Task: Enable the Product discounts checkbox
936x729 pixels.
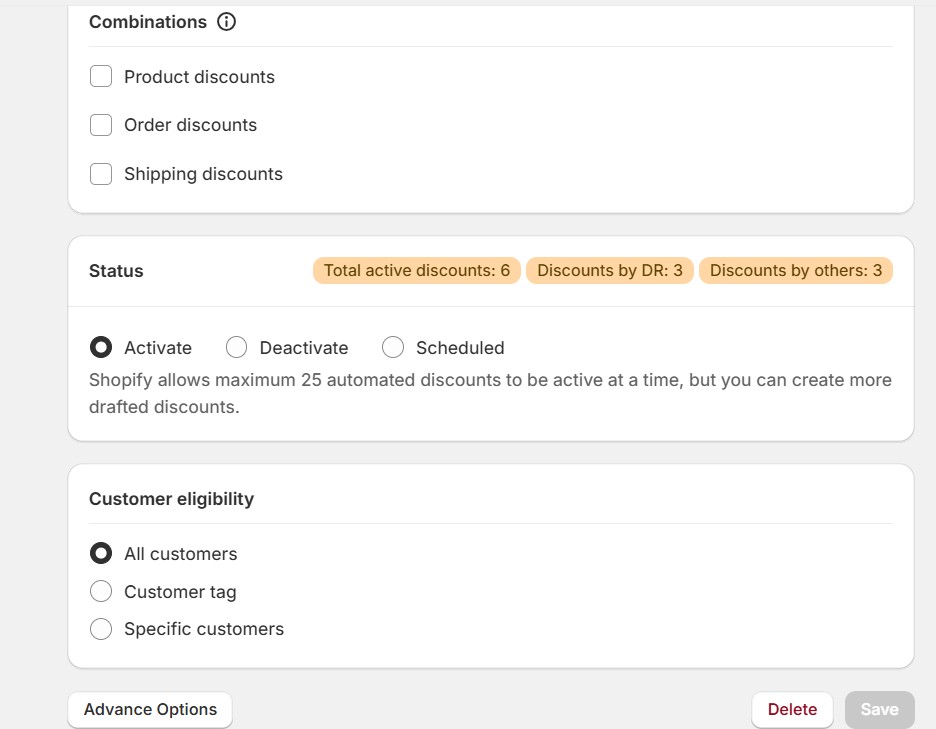Action: coord(101,76)
